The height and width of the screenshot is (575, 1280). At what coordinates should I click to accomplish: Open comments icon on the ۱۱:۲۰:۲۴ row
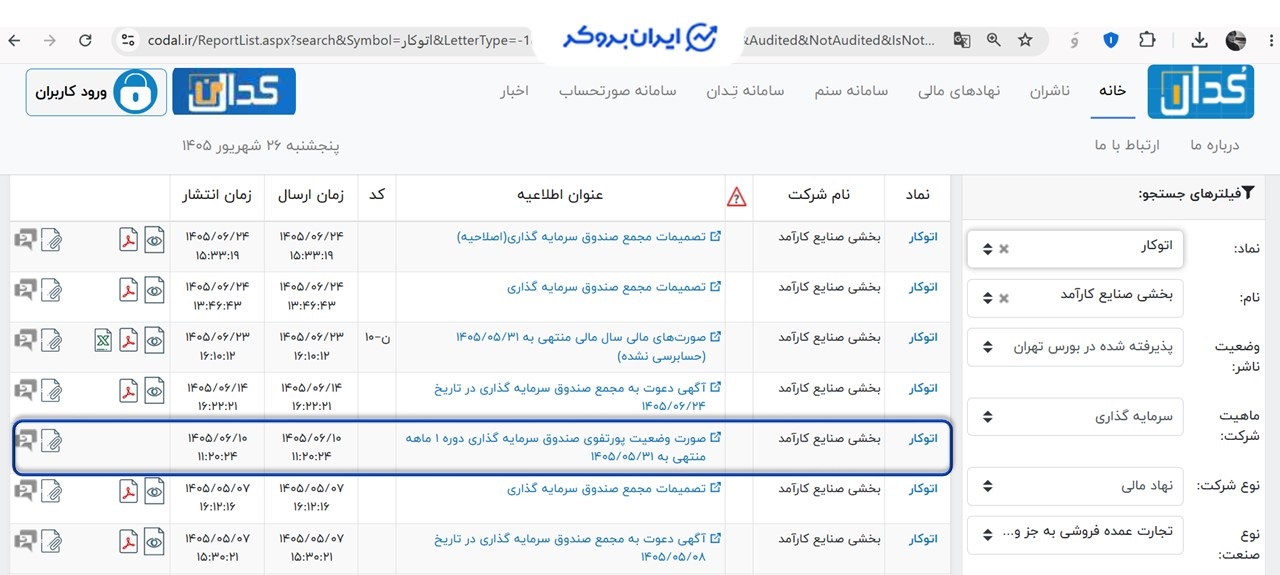(25, 440)
